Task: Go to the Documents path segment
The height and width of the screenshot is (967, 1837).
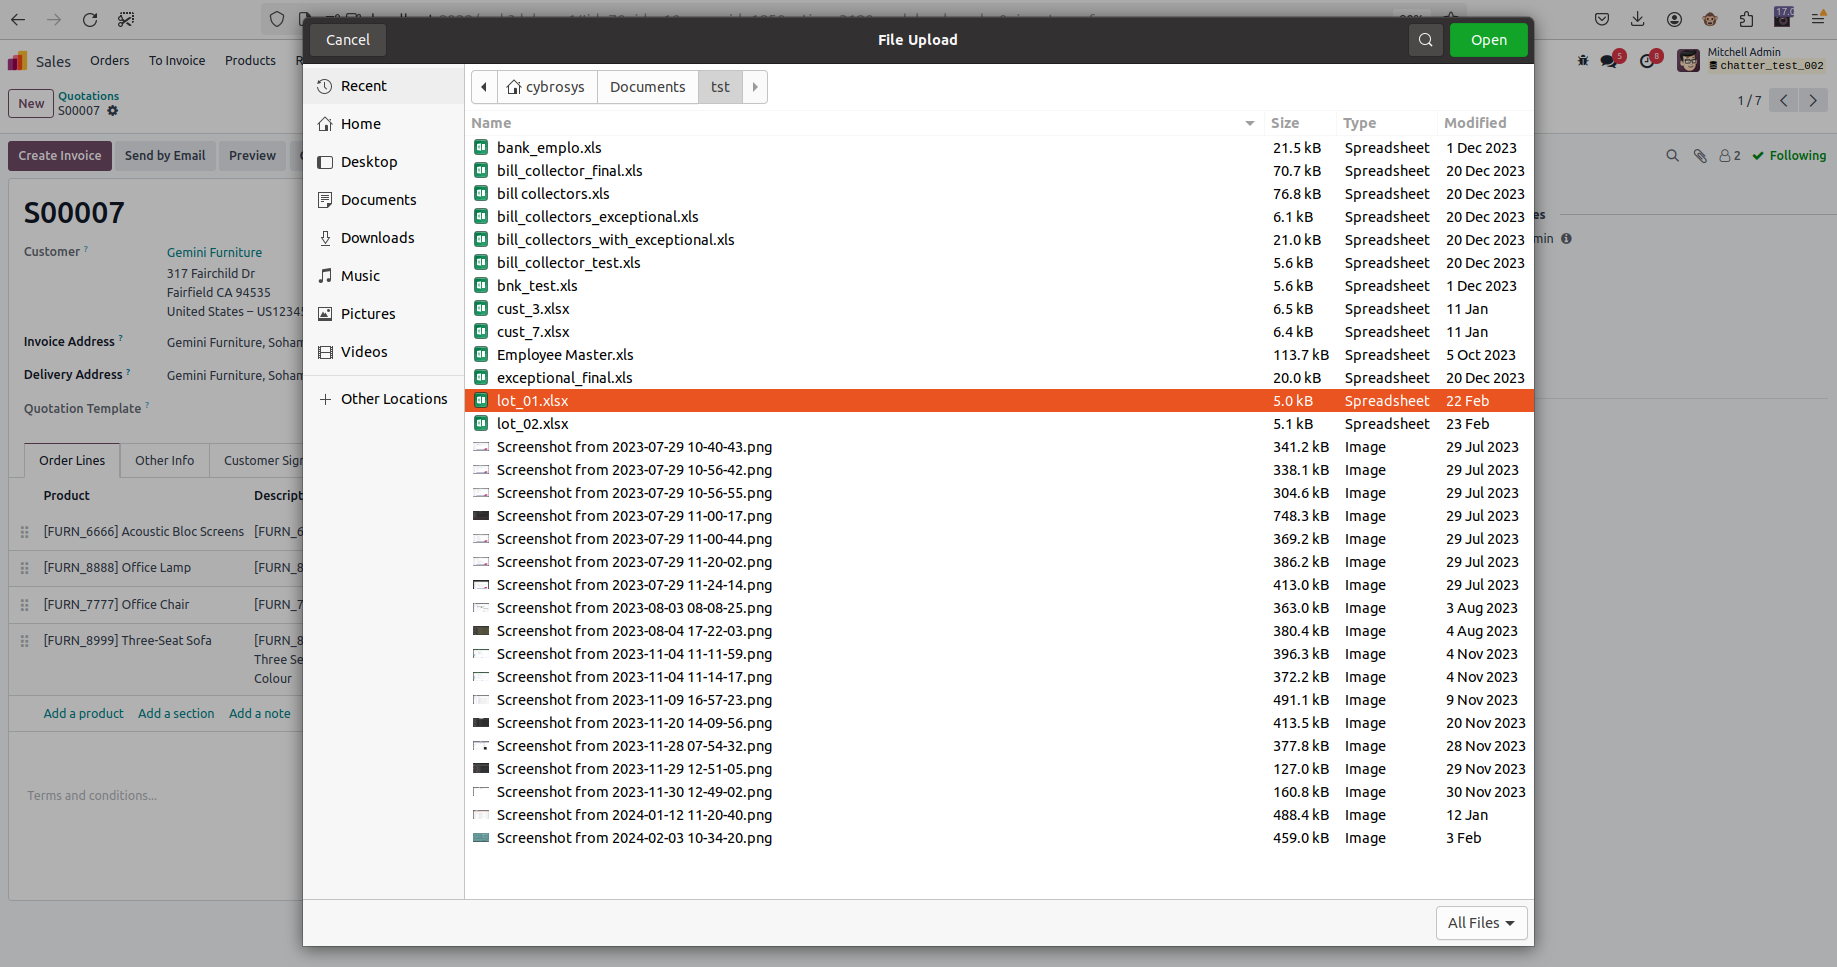Action: [648, 87]
